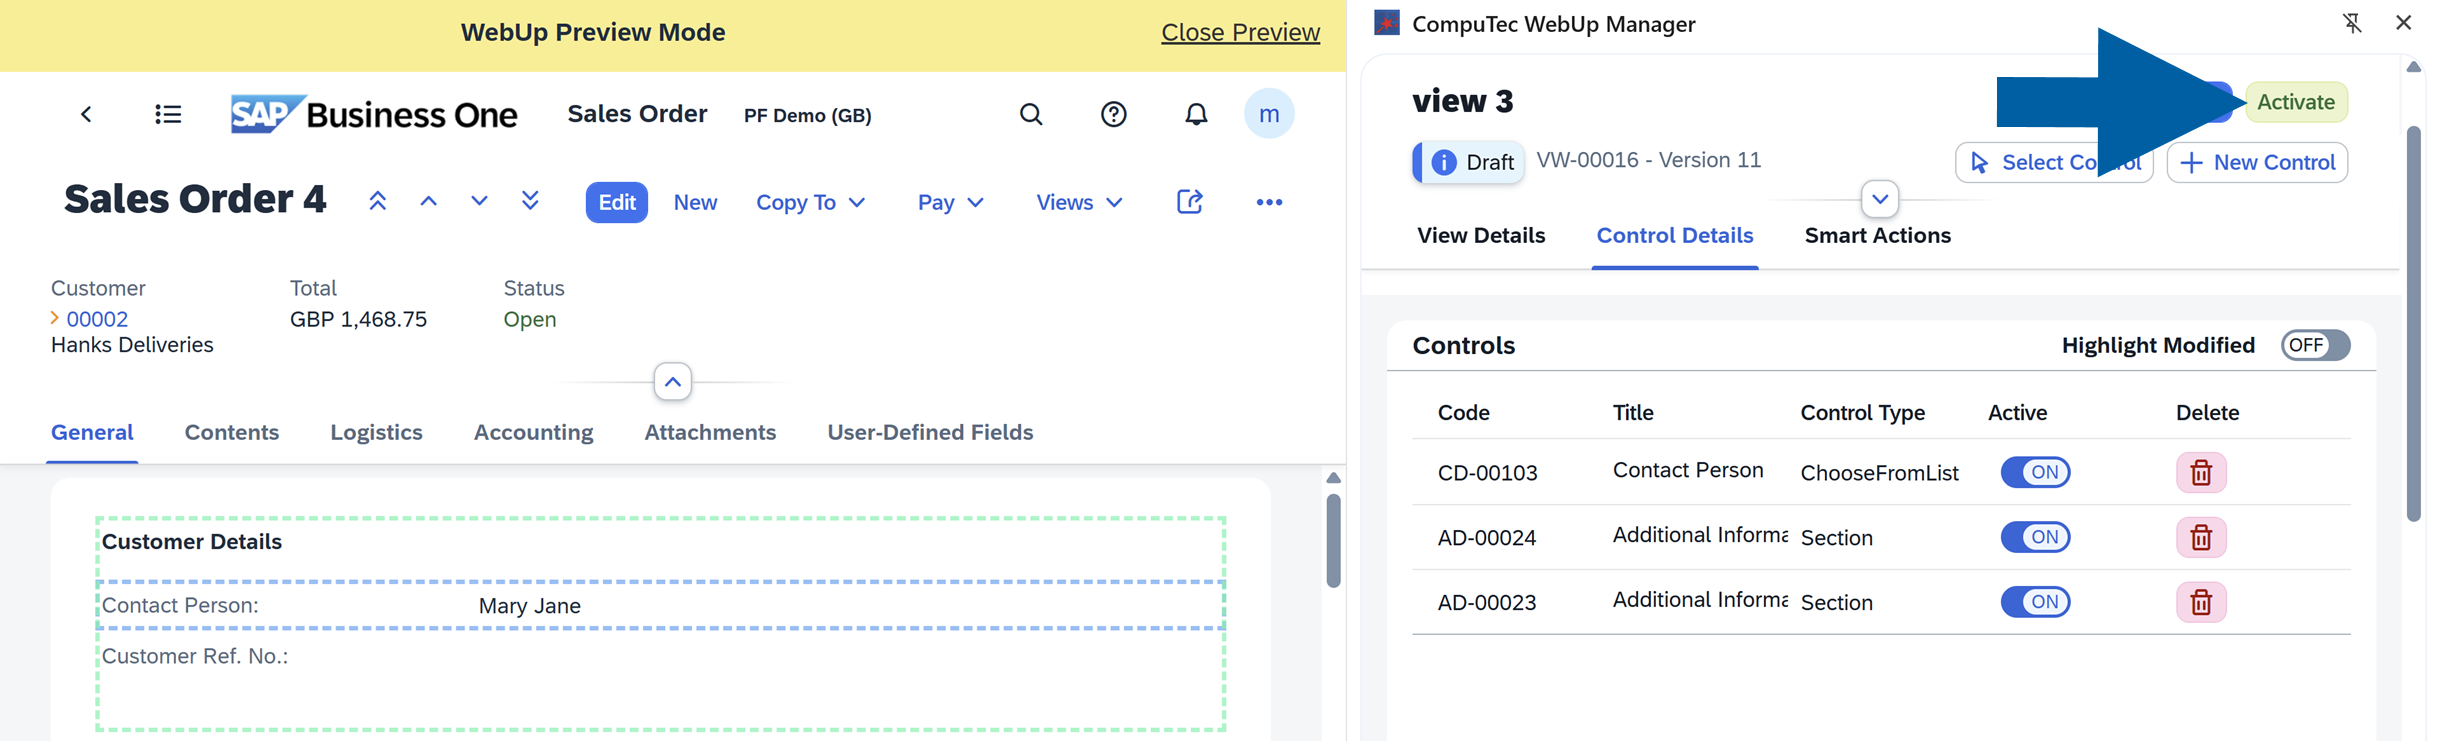
Task: Click the Contact Person title cell
Action: pos(1688,470)
